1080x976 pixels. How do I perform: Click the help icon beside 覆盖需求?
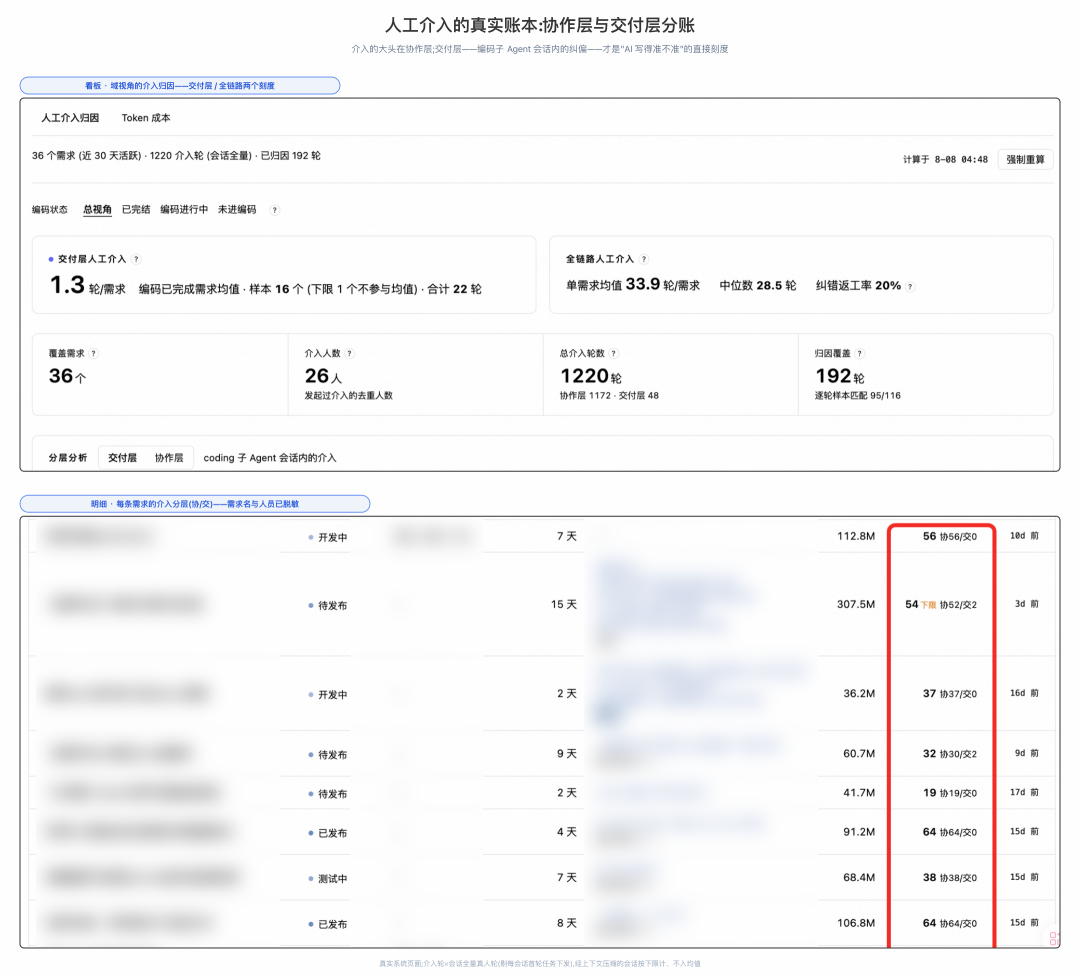click(94, 353)
